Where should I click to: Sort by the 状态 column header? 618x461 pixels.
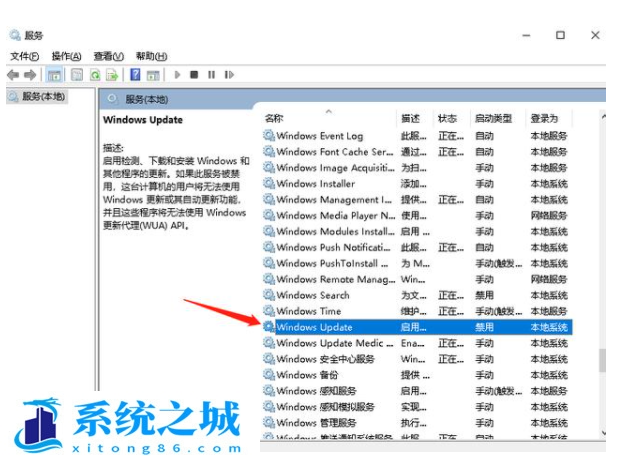coord(447,118)
